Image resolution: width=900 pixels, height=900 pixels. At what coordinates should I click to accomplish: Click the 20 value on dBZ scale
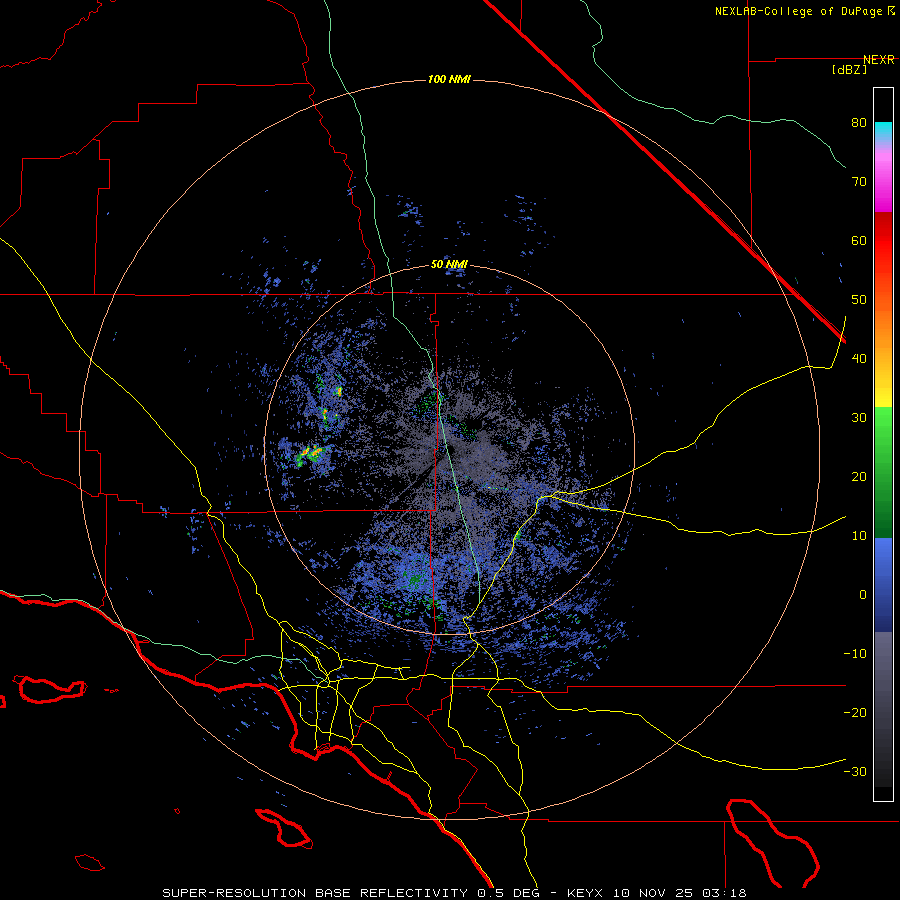pos(859,477)
